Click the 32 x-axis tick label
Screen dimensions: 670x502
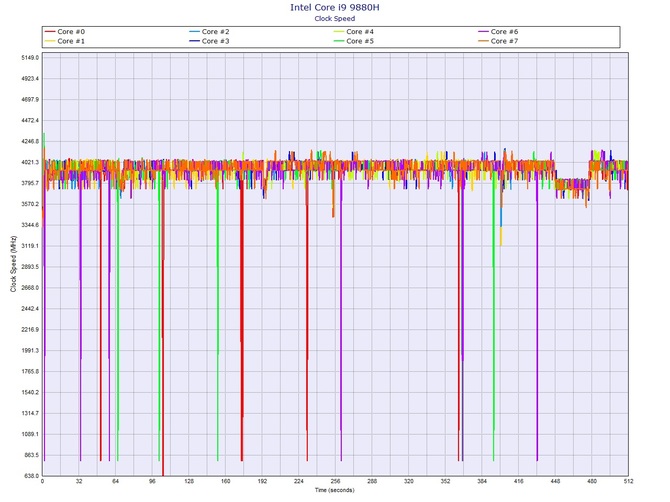tap(79, 481)
